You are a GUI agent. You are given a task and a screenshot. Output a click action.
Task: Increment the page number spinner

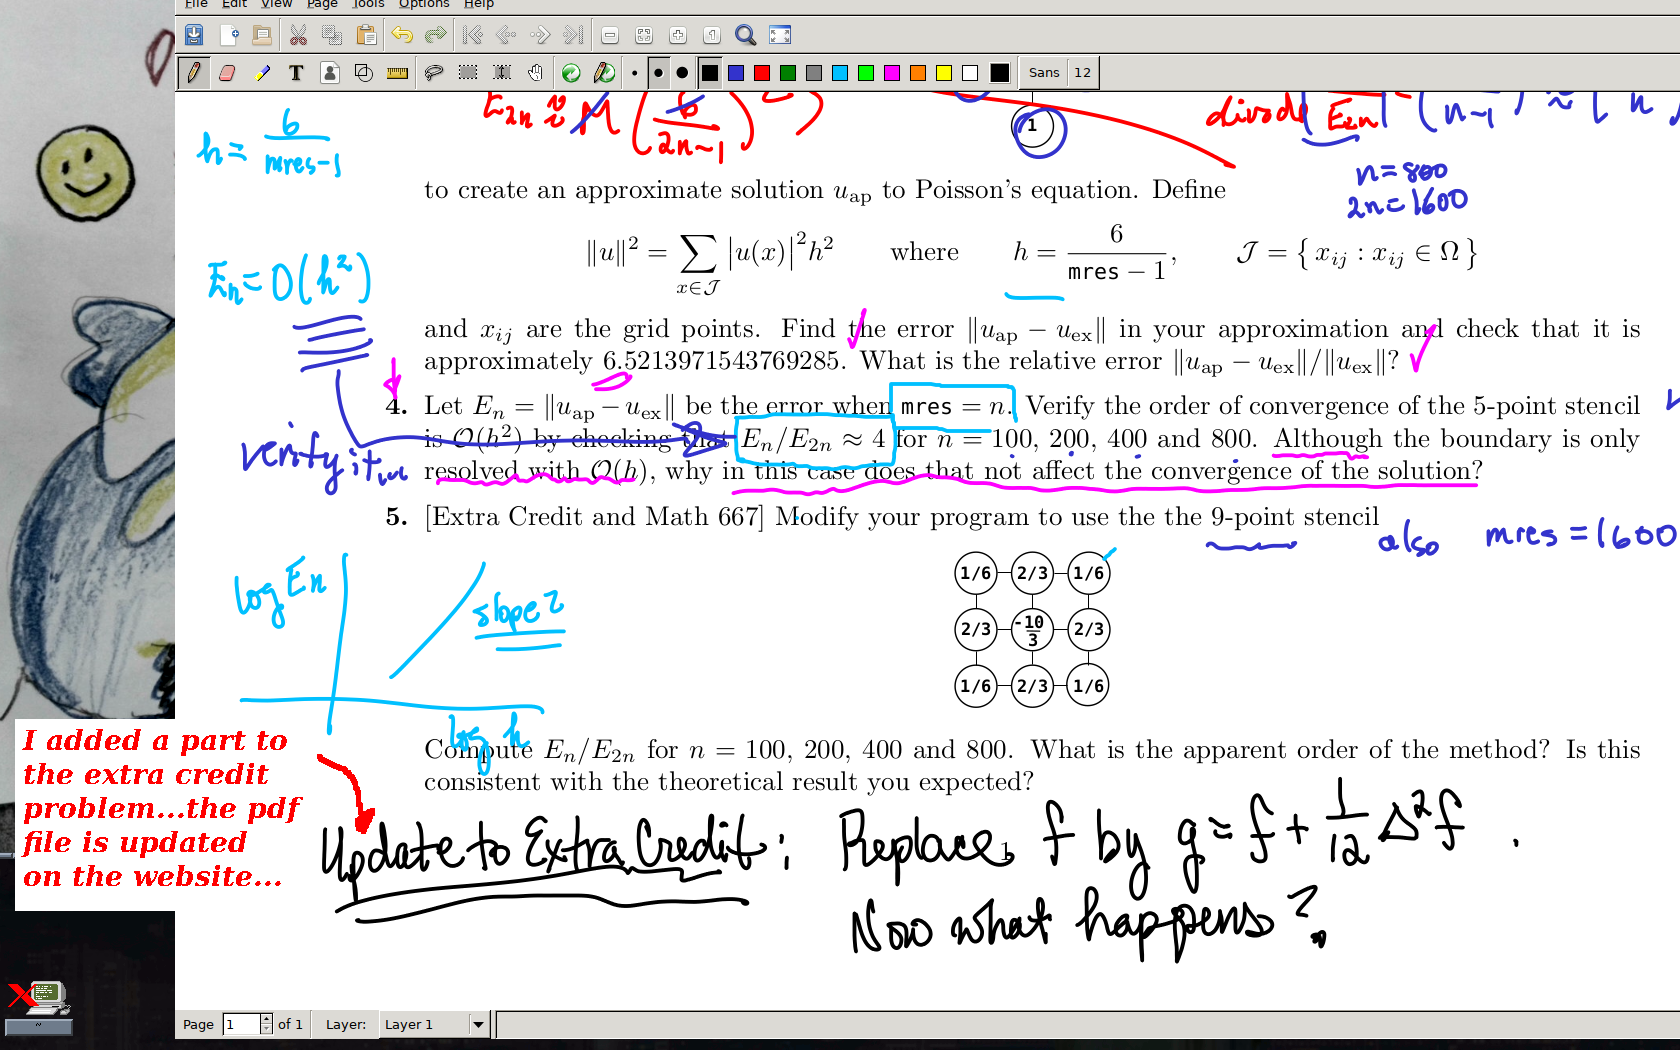coord(266,1019)
